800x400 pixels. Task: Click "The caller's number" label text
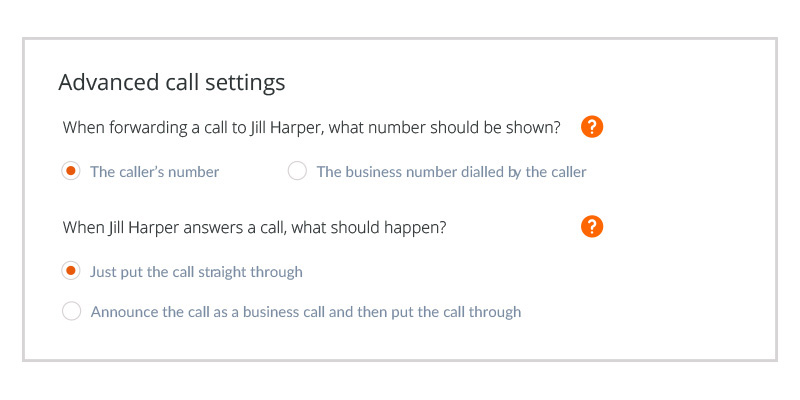click(x=155, y=172)
